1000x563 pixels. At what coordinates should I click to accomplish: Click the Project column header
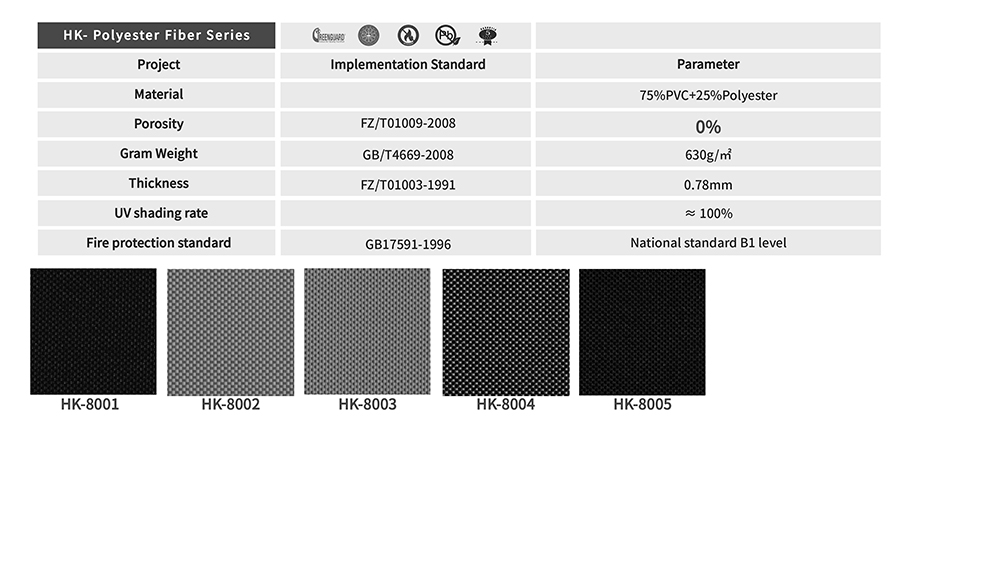[158, 65]
